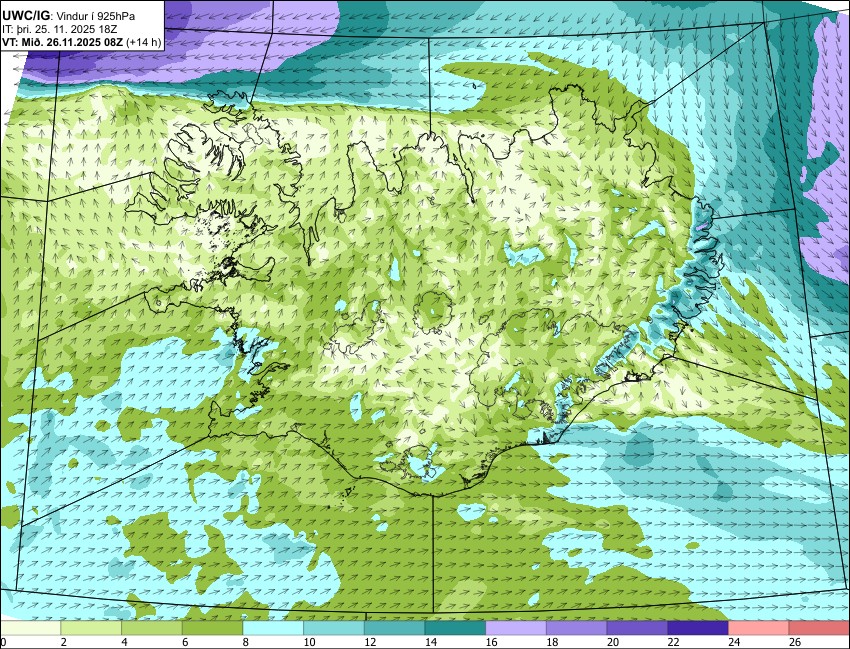Click the legend value label '26'
This screenshot has height=649, width=850.
point(795,642)
